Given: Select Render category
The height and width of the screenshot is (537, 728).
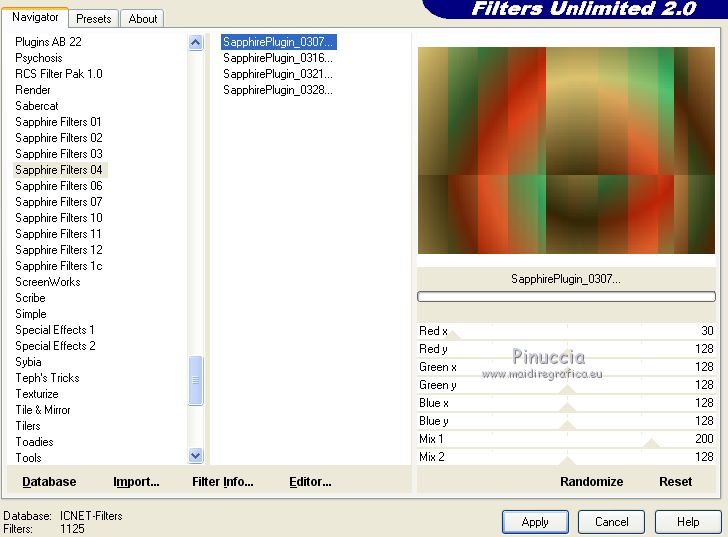Looking at the screenshot, I should pyautogui.click(x=32, y=90).
